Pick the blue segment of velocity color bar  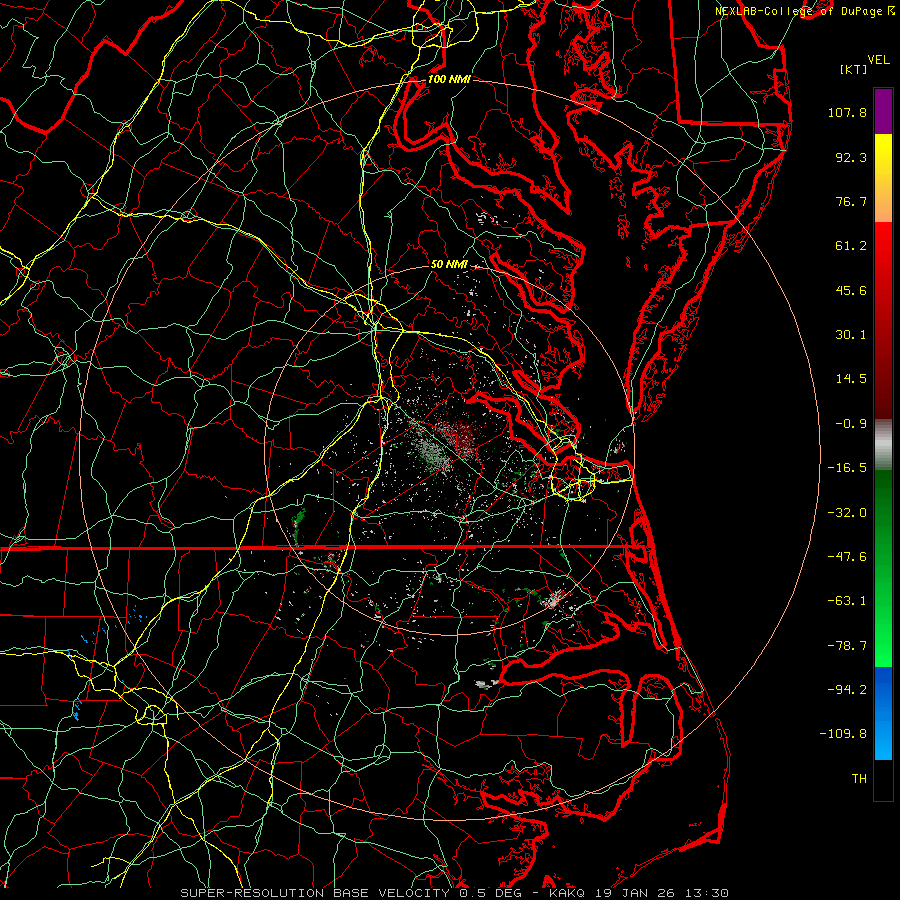883,713
